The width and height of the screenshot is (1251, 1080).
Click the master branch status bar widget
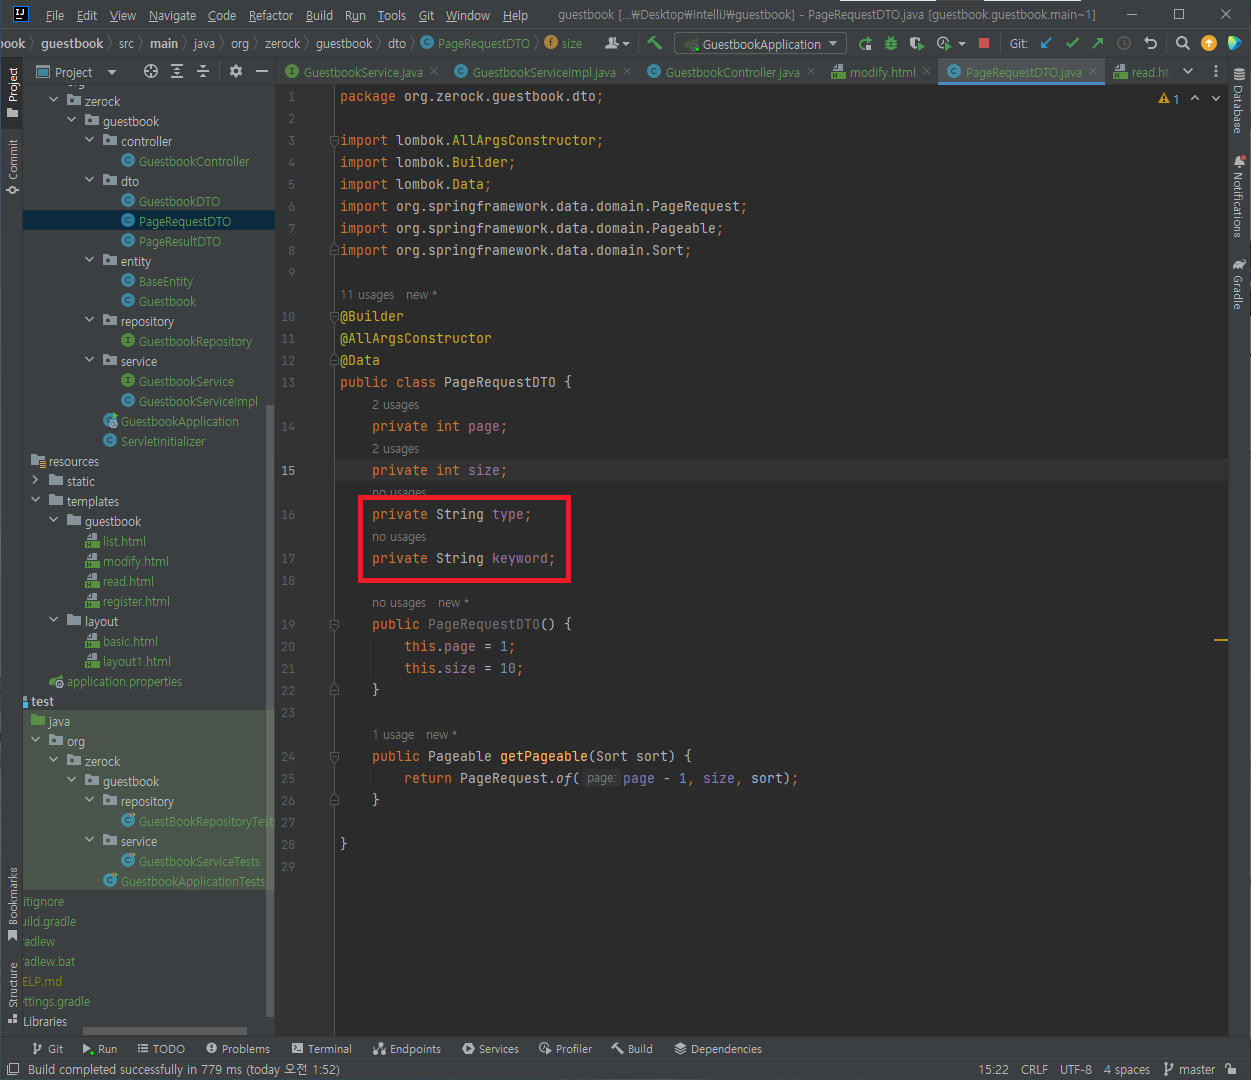tap(1189, 1069)
